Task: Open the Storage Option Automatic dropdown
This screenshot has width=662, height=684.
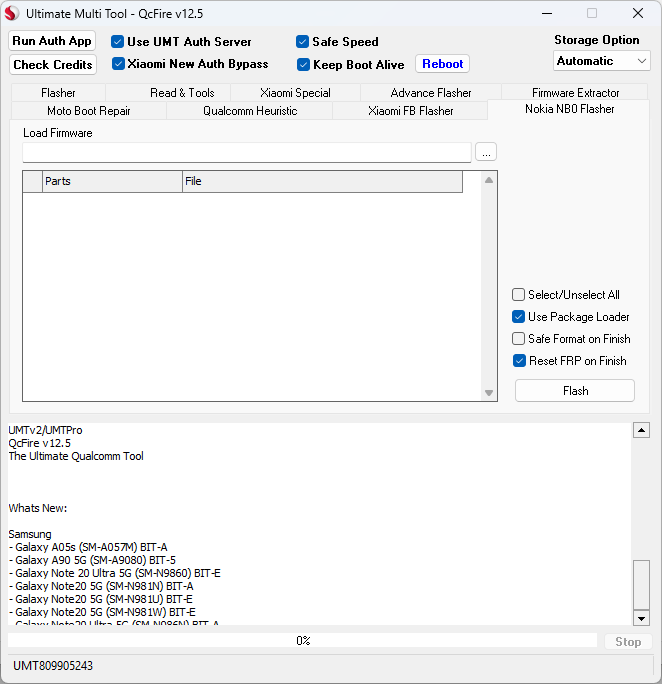Action: click(601, 61)
